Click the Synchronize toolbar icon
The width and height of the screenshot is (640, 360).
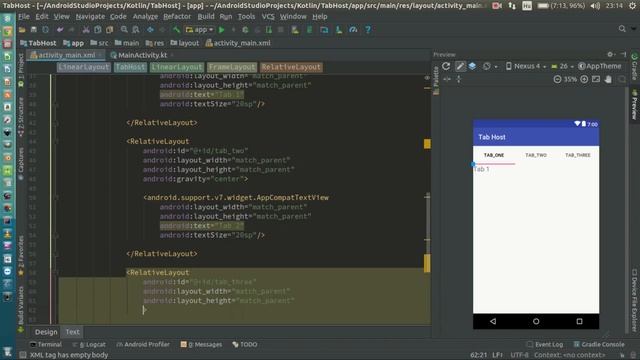tap(46, 30)
